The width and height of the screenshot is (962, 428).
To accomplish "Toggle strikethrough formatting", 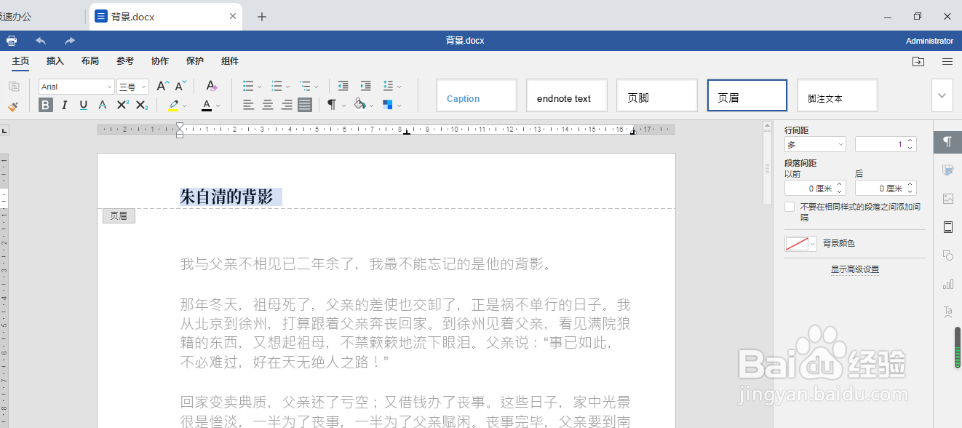I will coord(102,105).
